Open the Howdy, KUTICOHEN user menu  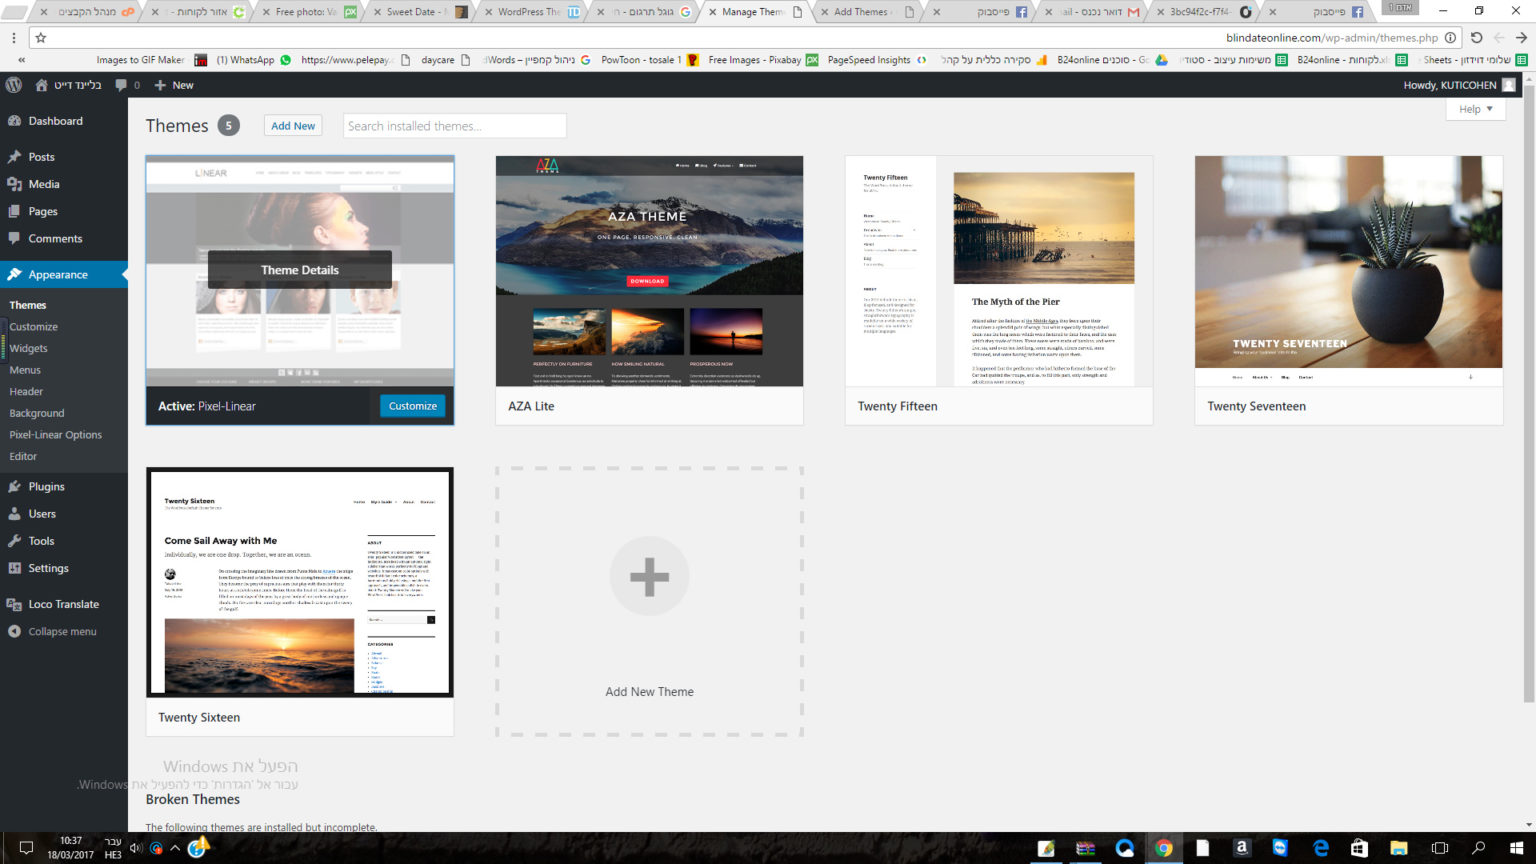tap(1458, 85)
